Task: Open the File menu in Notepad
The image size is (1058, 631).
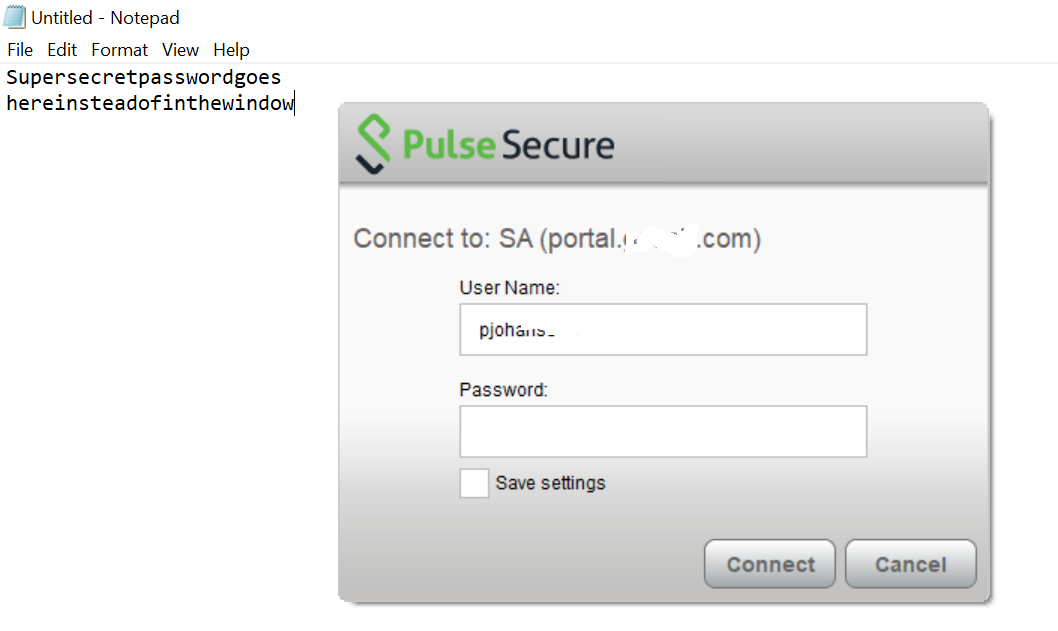Action: [x=20, y=50]
